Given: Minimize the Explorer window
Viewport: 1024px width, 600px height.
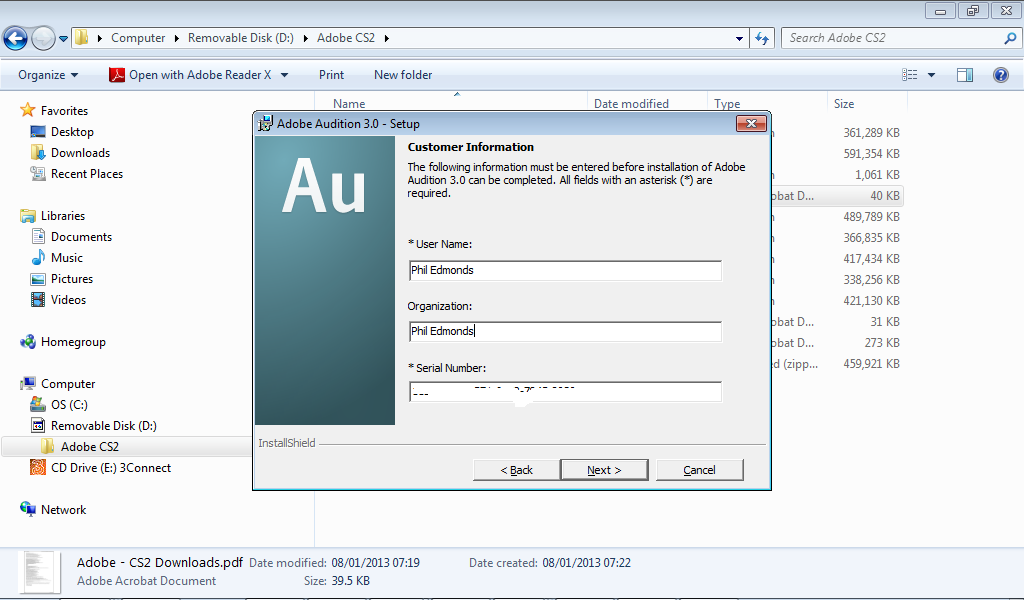Looking at the screenshot, I should click(x=940, y=10).
